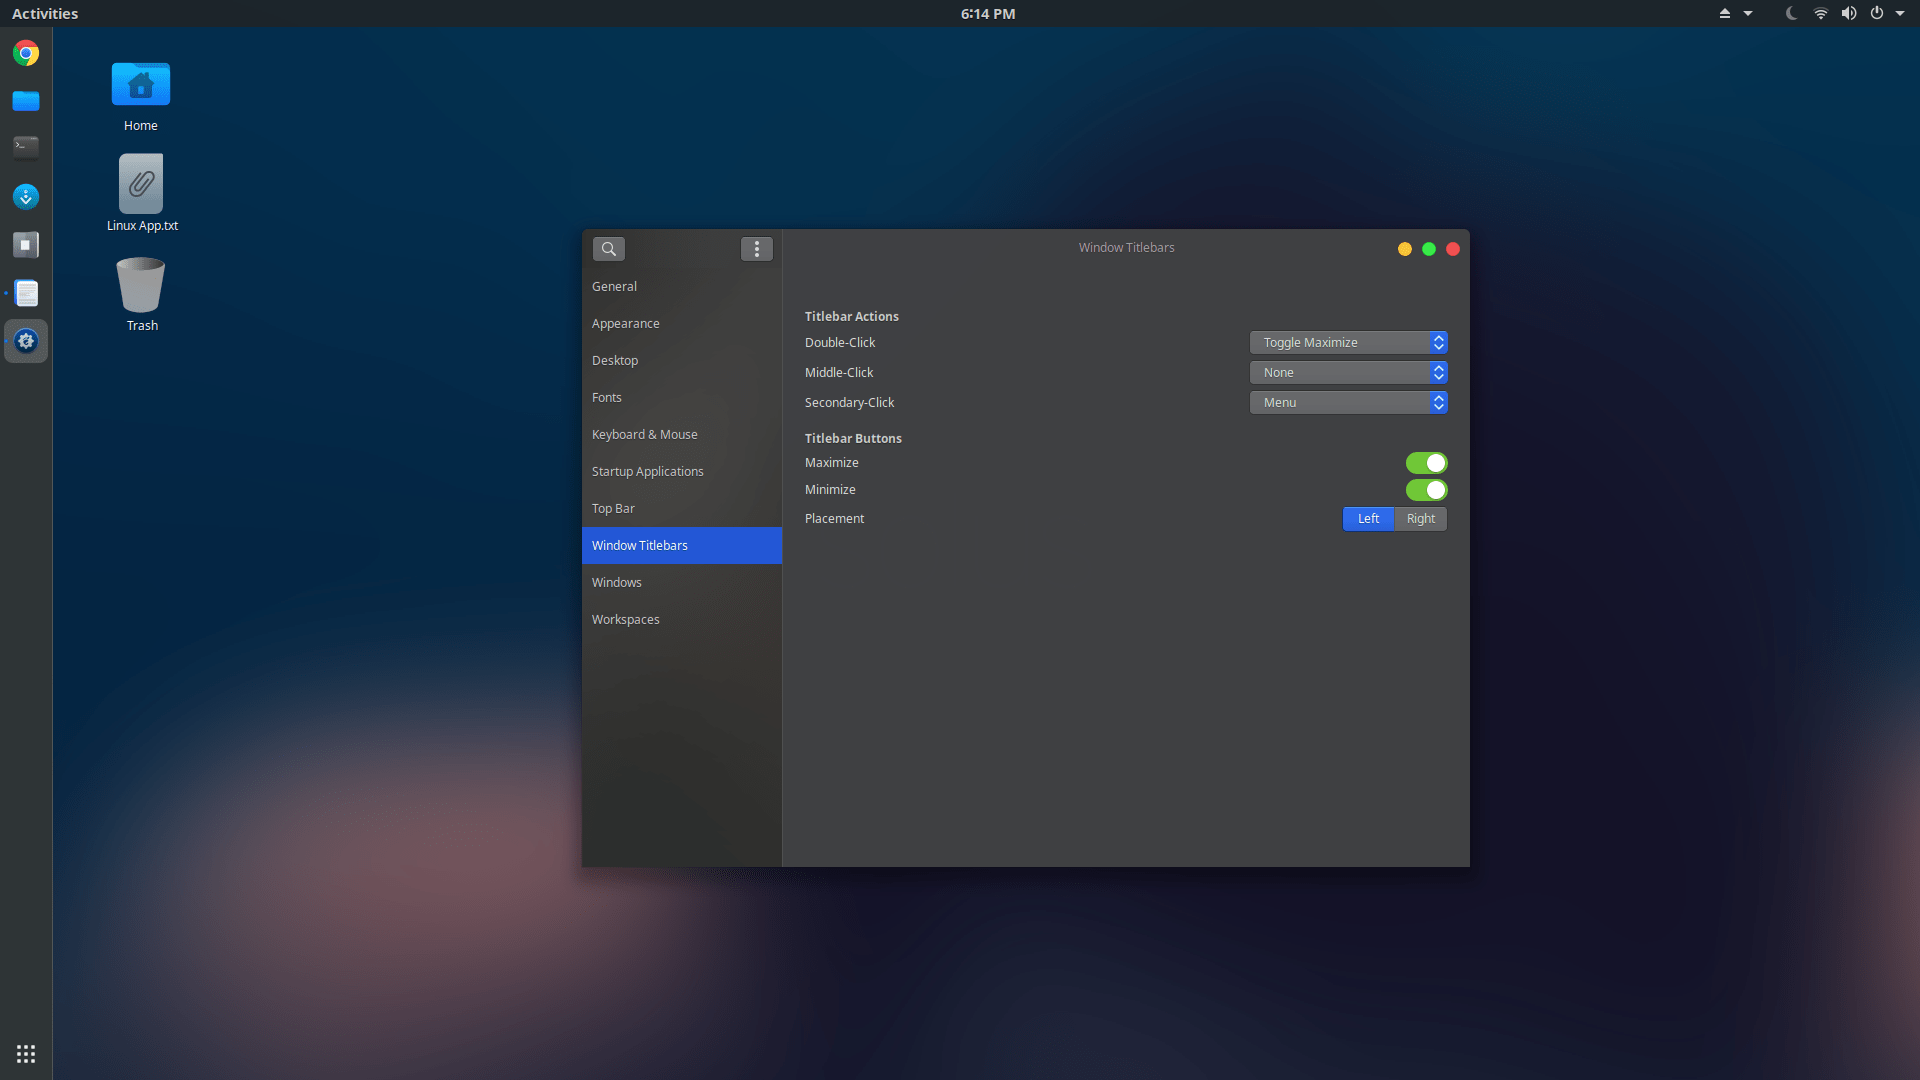This screenshot has width=1920, height=1080.
Task: Open the Files dock icon
Action: (x=26, y=100)
